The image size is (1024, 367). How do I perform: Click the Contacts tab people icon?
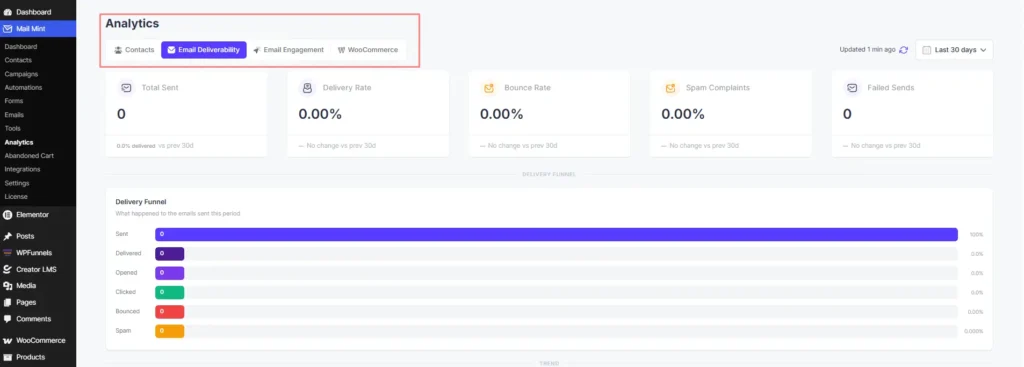[x=118, y=50]
